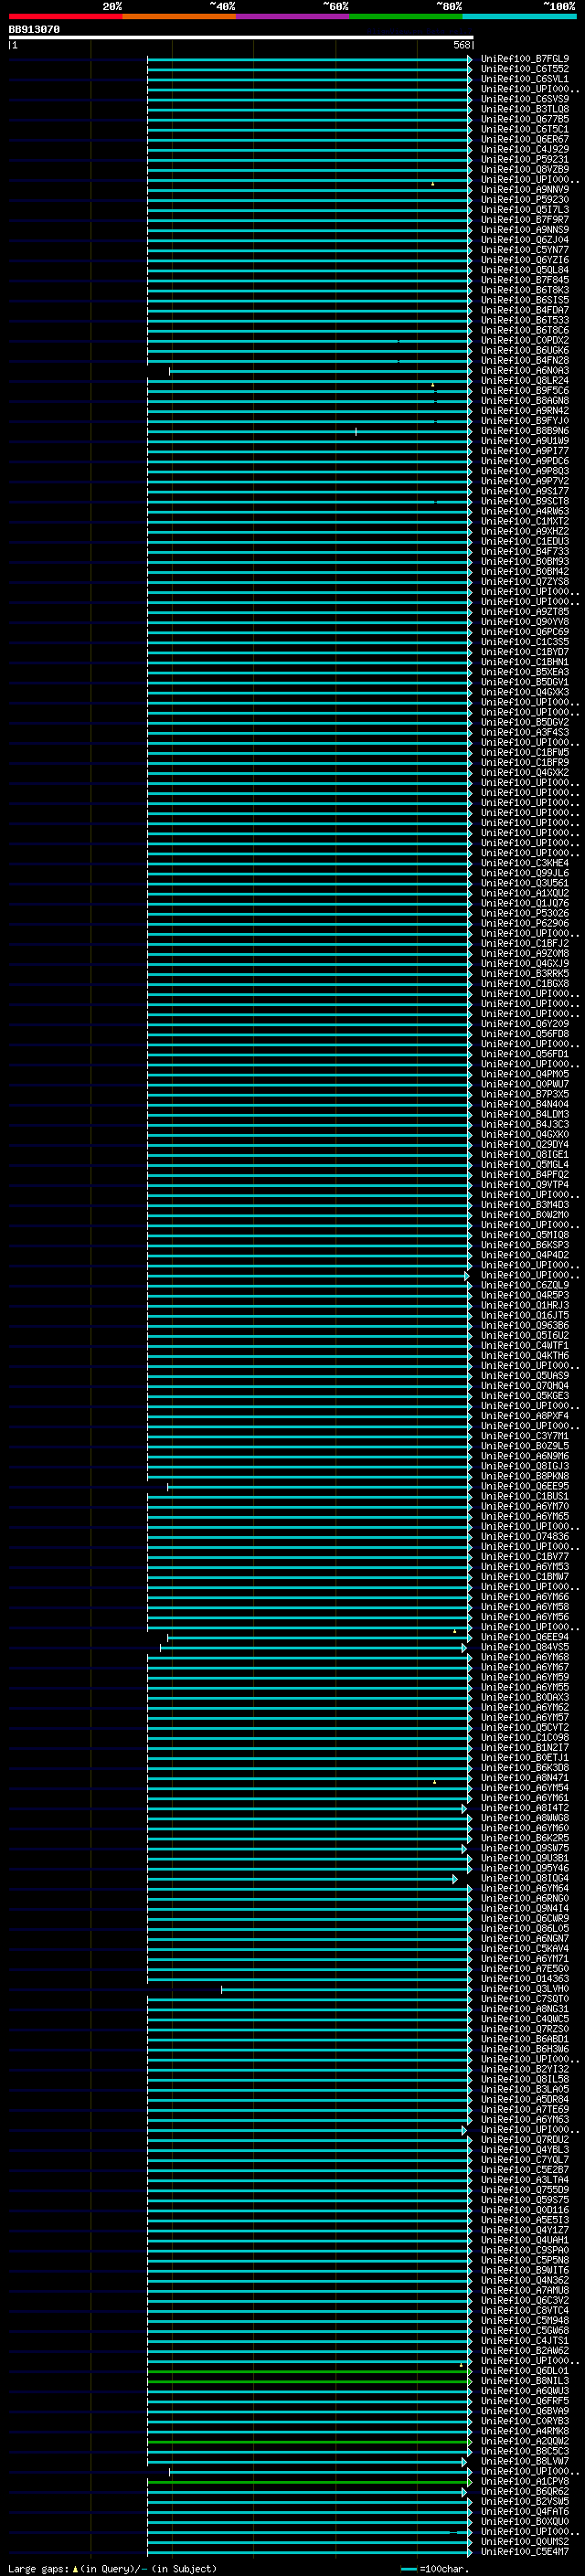Screen dimensions: 585x2576
Task: Click alignment bar of UniRef100_B7FGL9
Action: (x=310, y=59)
